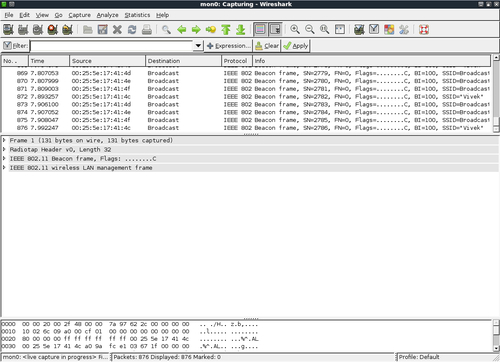Image resolution: width=500 pixels, height=362 pixels.
Task: Toggle packet list colorize button
Action: tap(260, 30)
